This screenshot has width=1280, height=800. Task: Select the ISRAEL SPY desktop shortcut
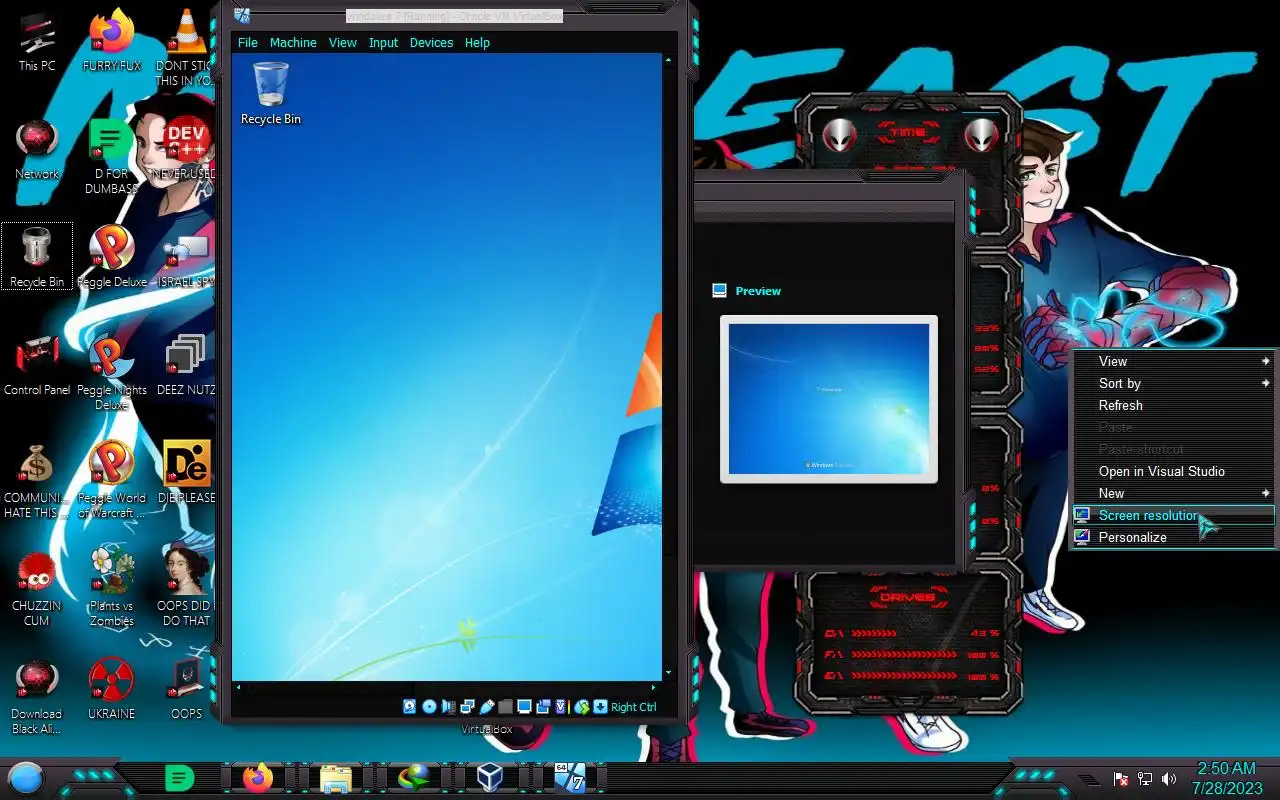coord(185,258)
